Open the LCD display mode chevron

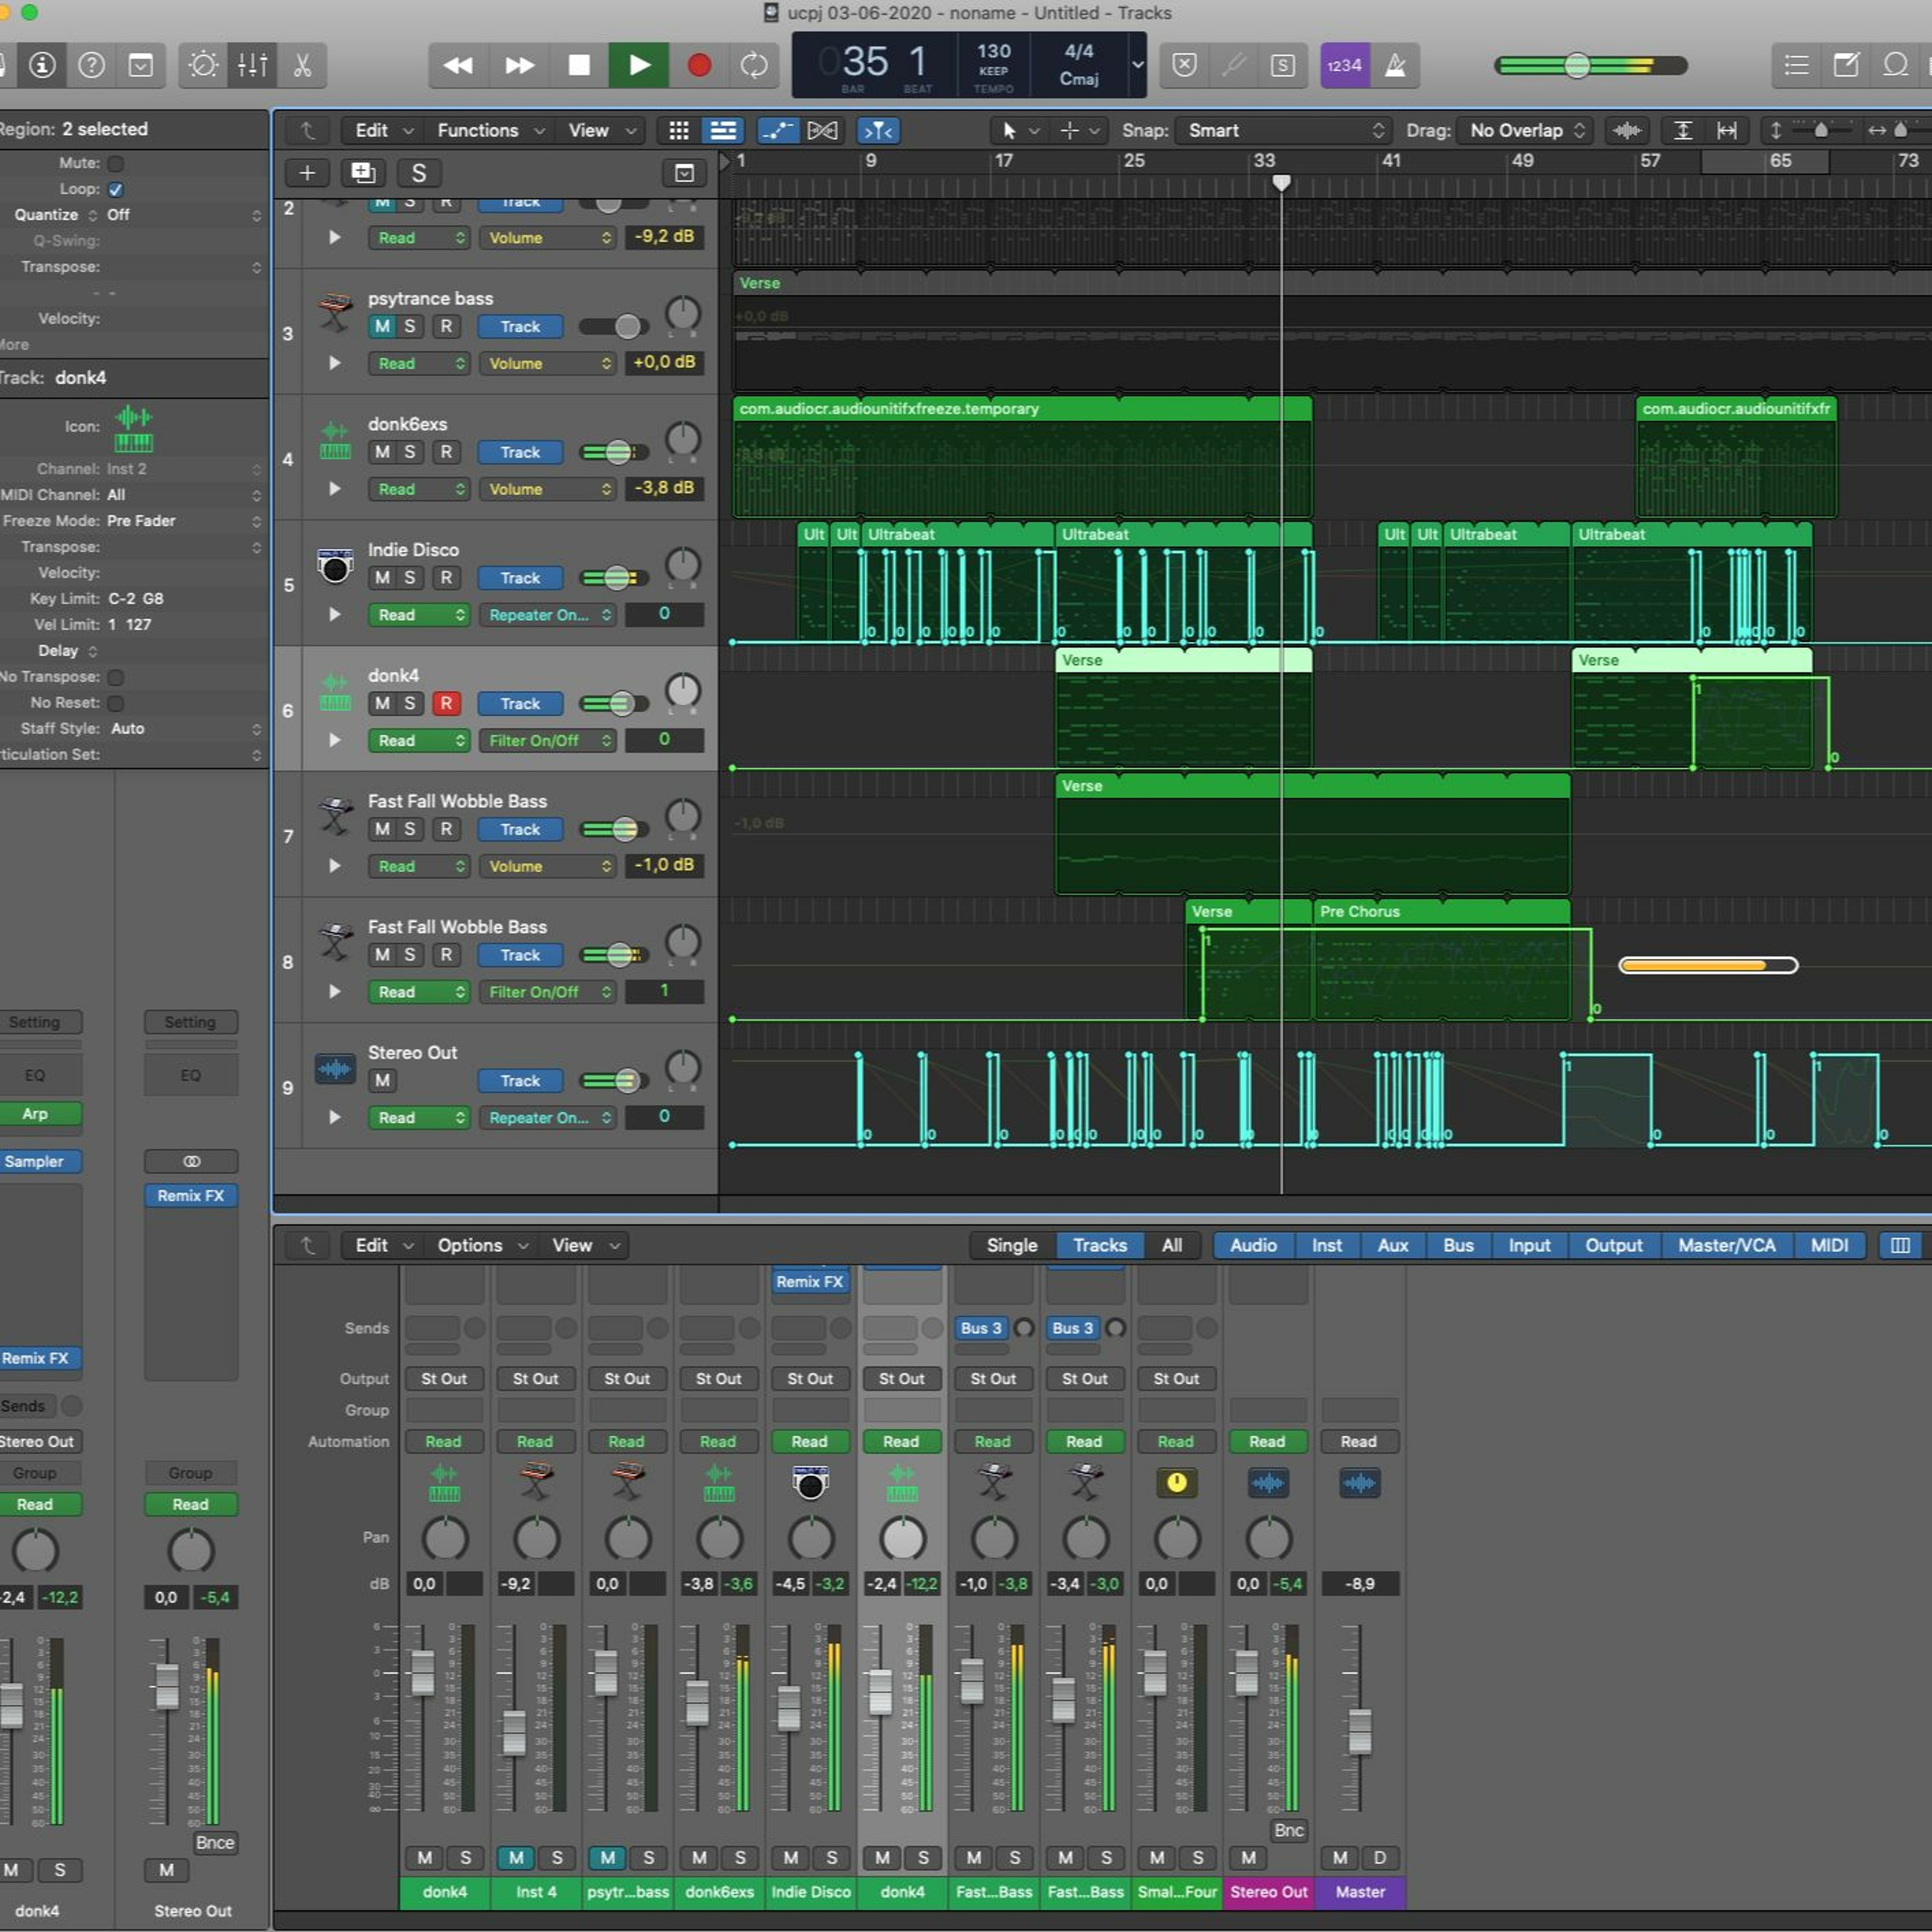coord(1137,65)
